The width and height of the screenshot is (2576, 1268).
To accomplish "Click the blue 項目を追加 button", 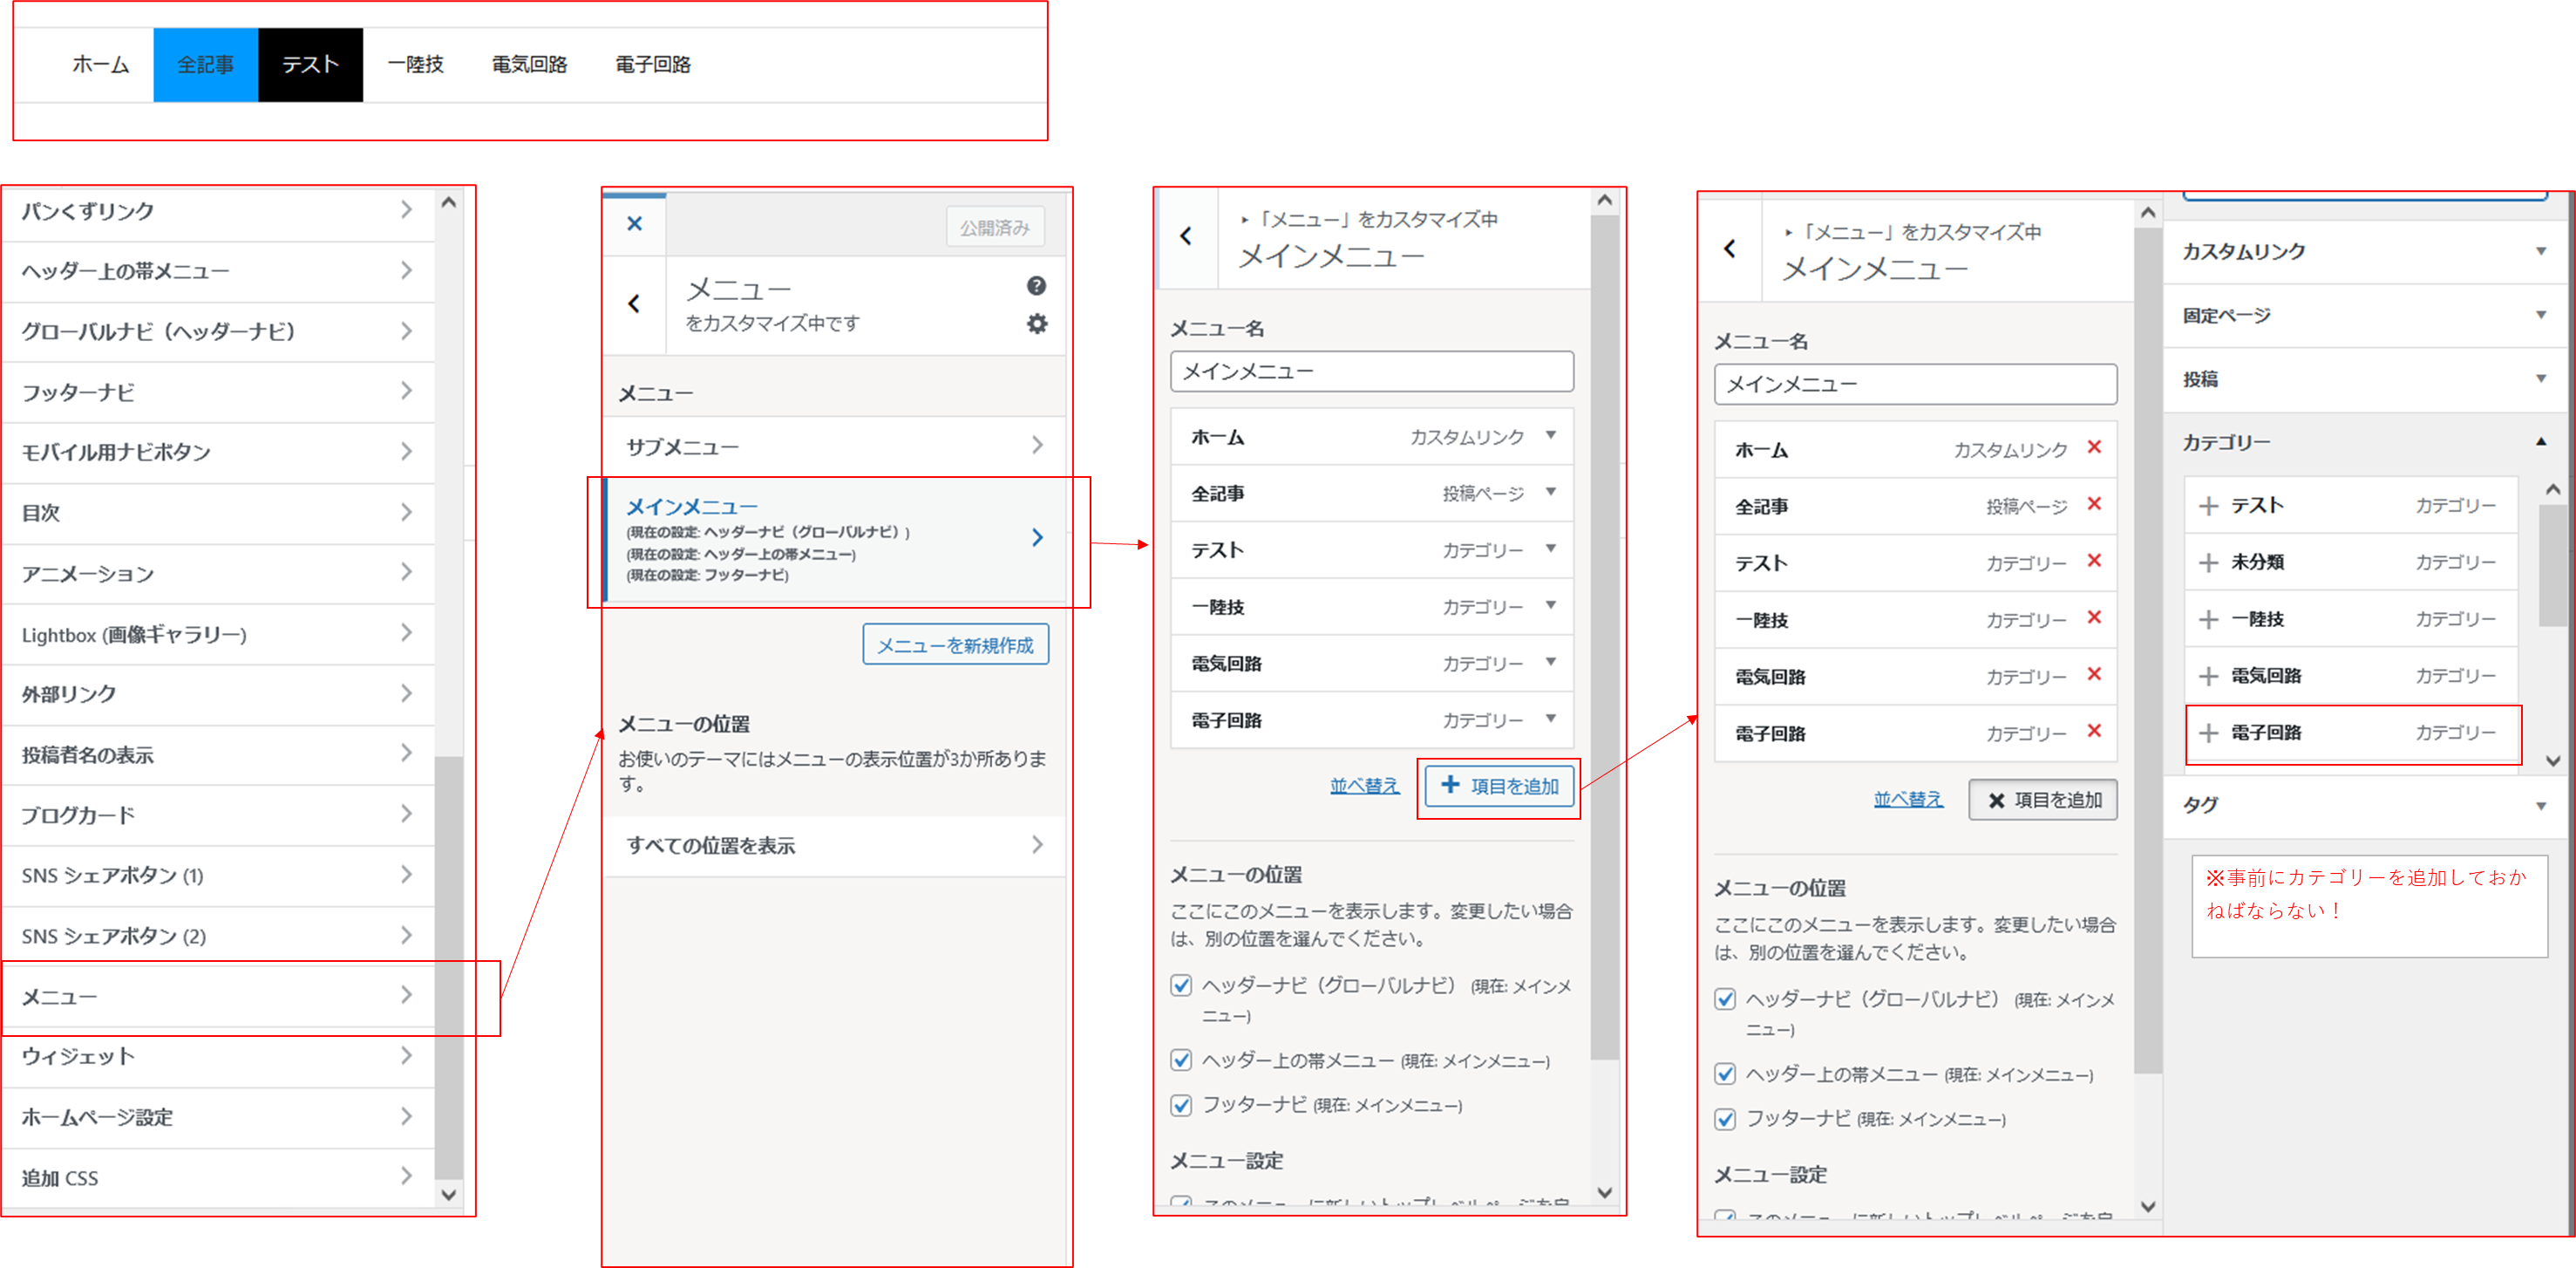I will click(1499, 786).
